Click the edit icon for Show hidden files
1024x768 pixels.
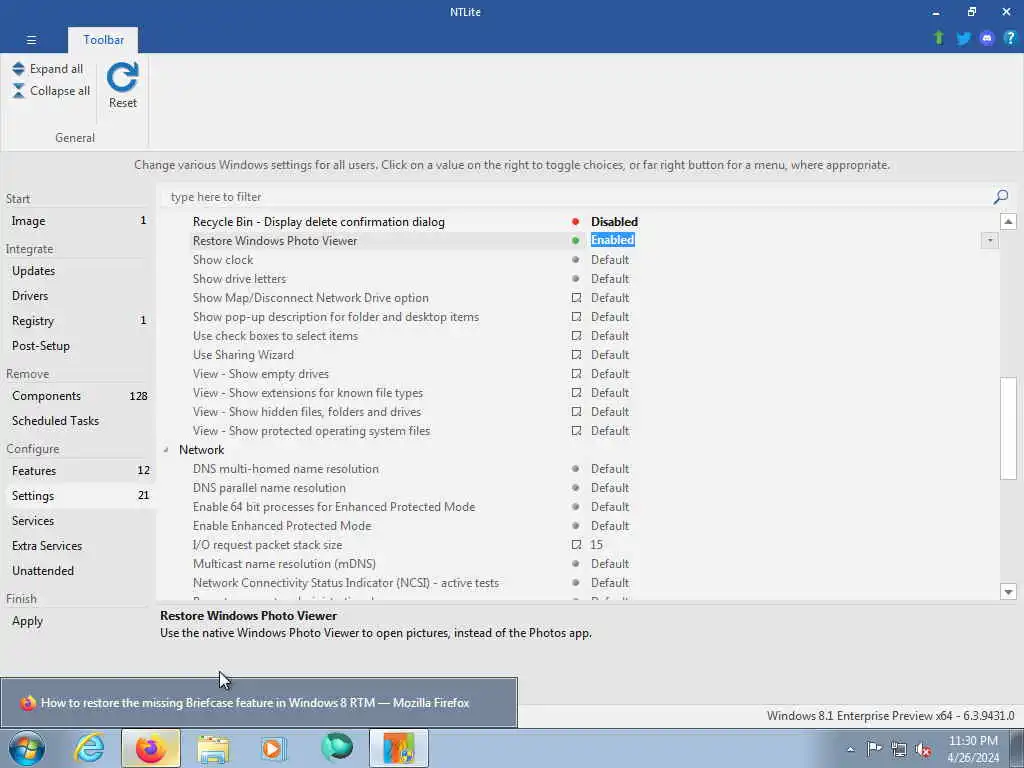(576, 411)
